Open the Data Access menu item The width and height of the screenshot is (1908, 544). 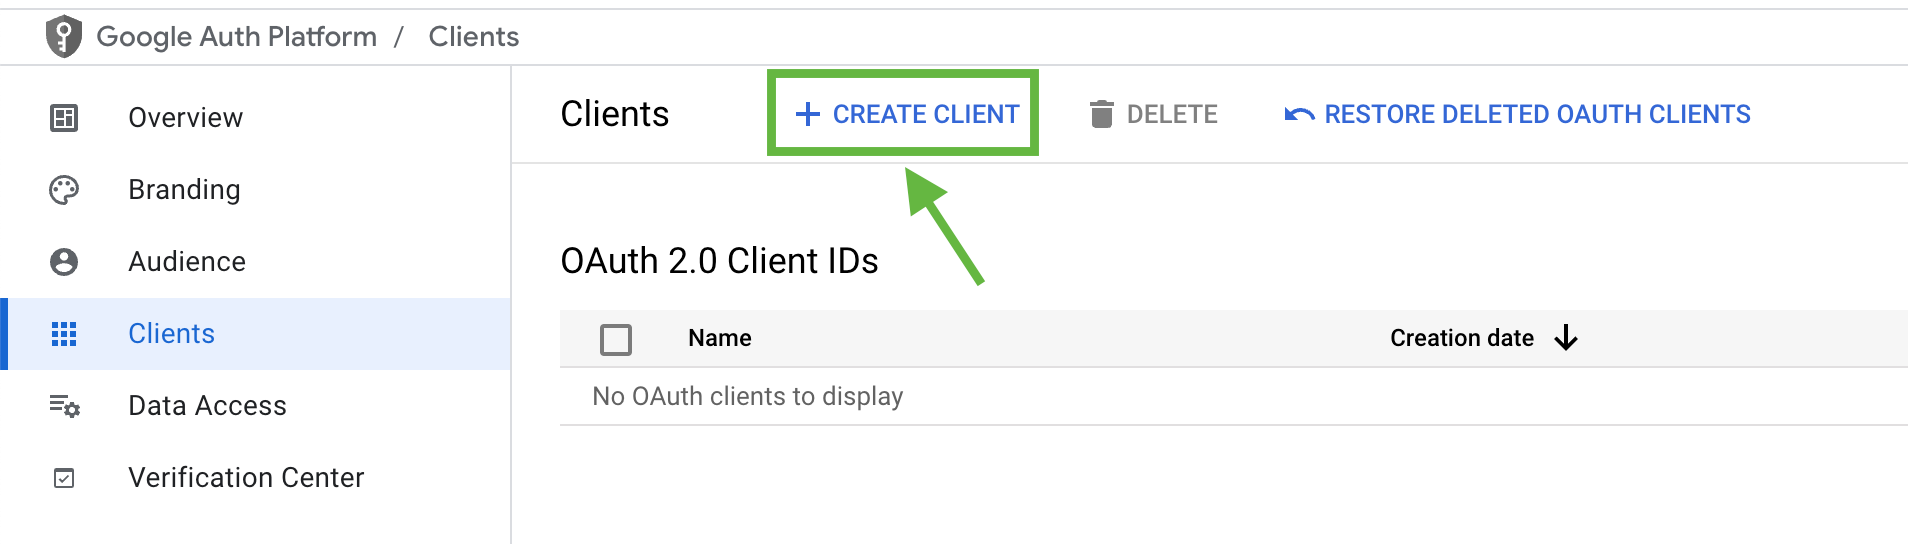pos(256,406)
